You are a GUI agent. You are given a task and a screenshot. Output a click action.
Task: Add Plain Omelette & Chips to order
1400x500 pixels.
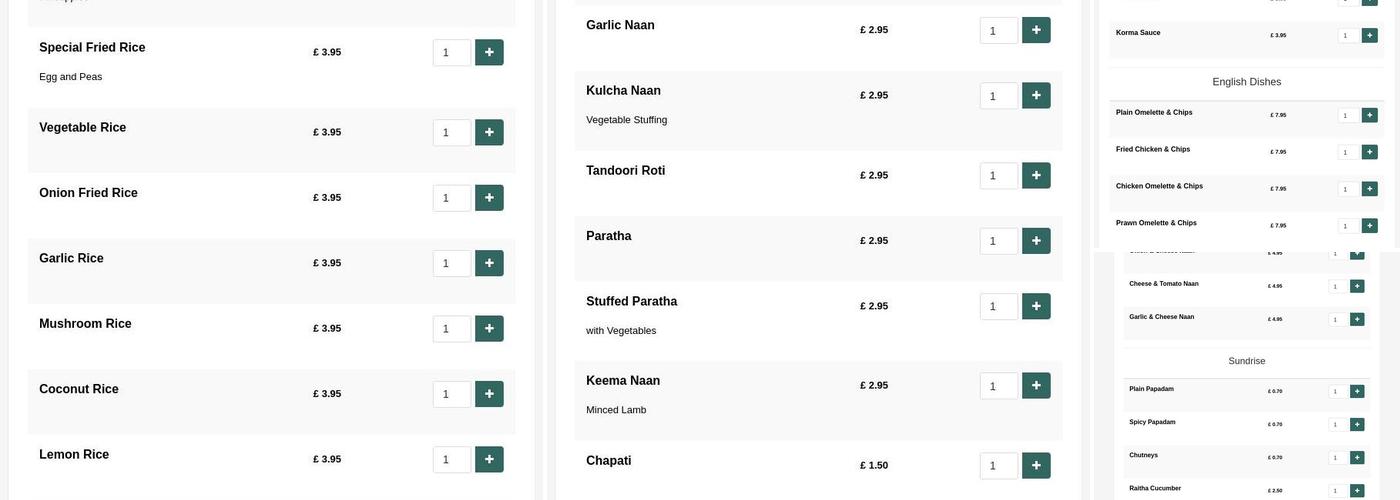[1370, 115]
